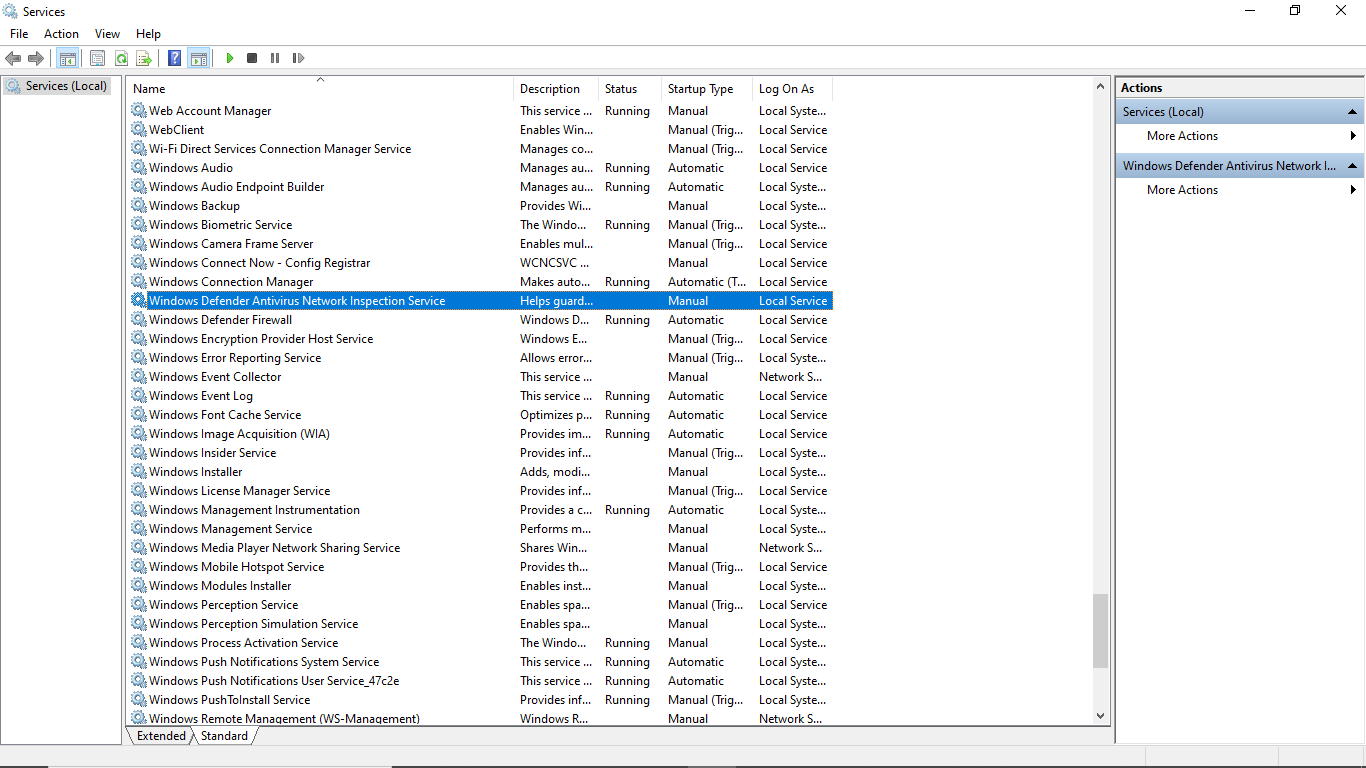Click the Export List toolbar icon
Image resolution: width=1366 pixels, height=768 pixels.
coord(144,58)
